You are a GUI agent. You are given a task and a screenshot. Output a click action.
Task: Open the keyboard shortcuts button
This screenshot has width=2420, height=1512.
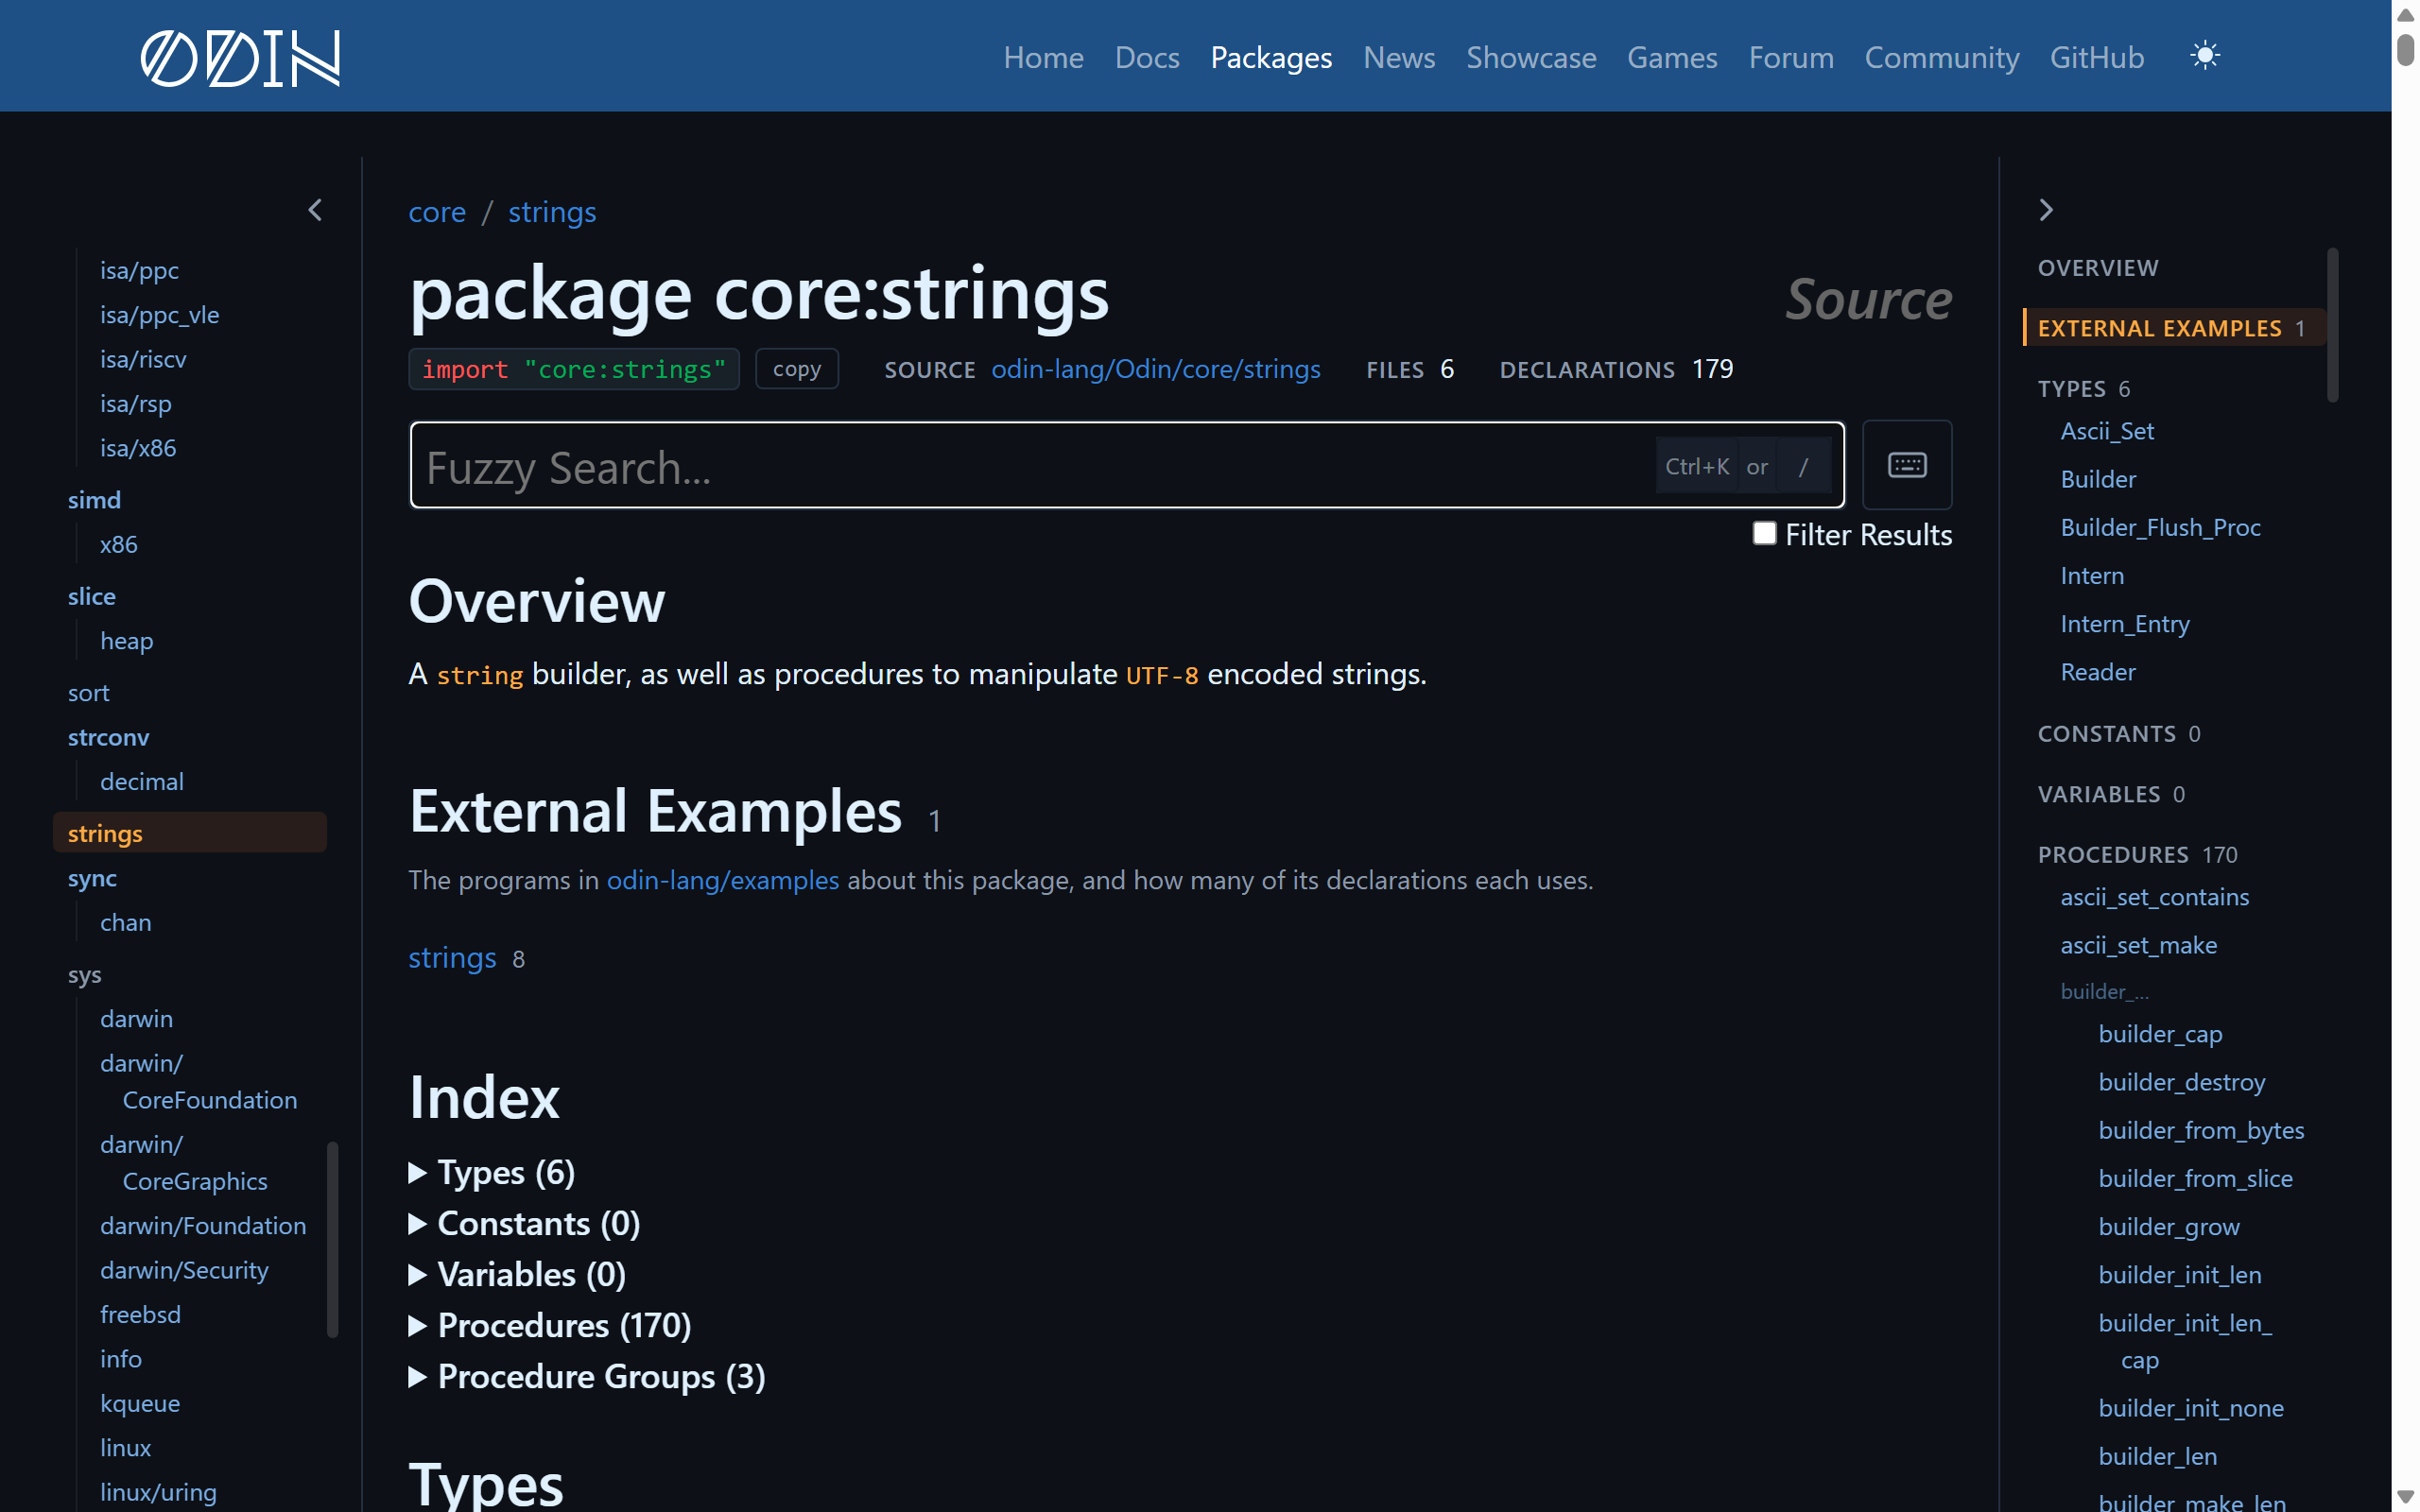point(1906,465)
